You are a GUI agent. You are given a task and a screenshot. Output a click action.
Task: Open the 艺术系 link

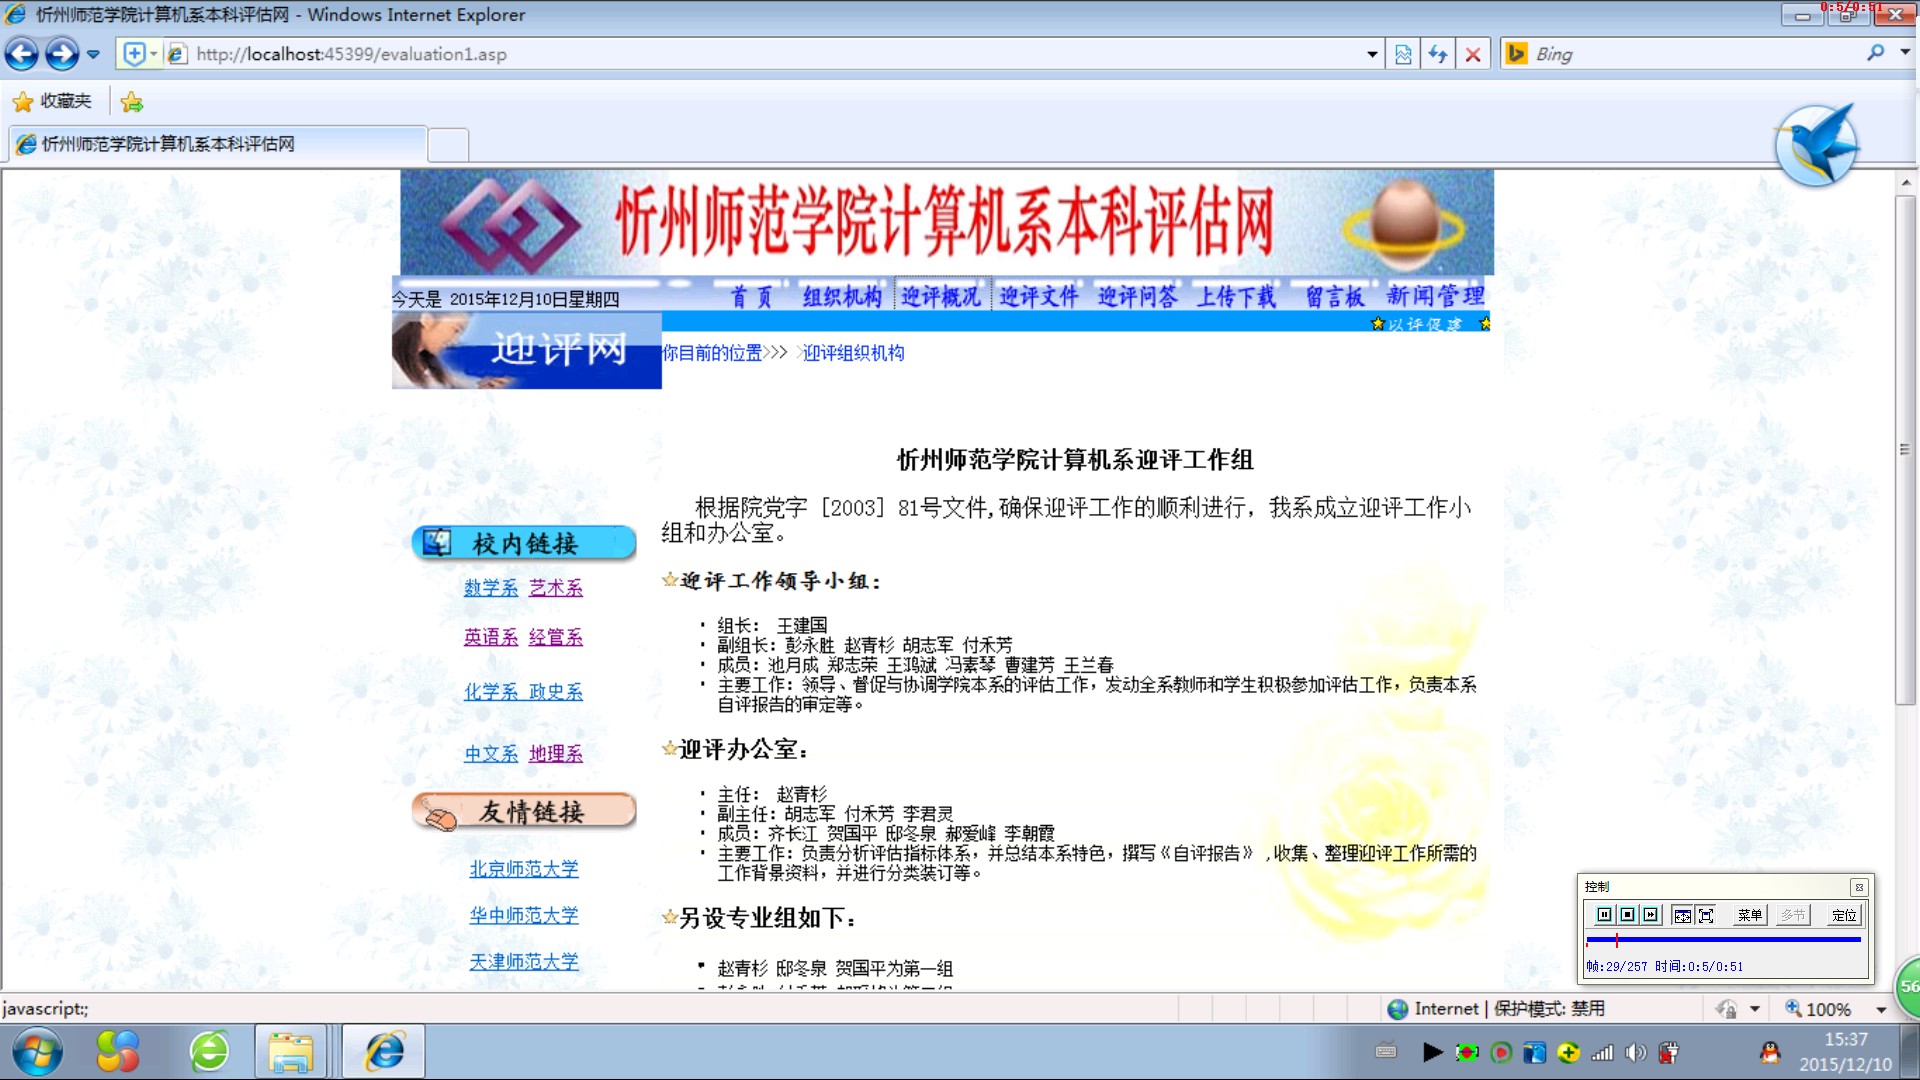tap(556, 588)
